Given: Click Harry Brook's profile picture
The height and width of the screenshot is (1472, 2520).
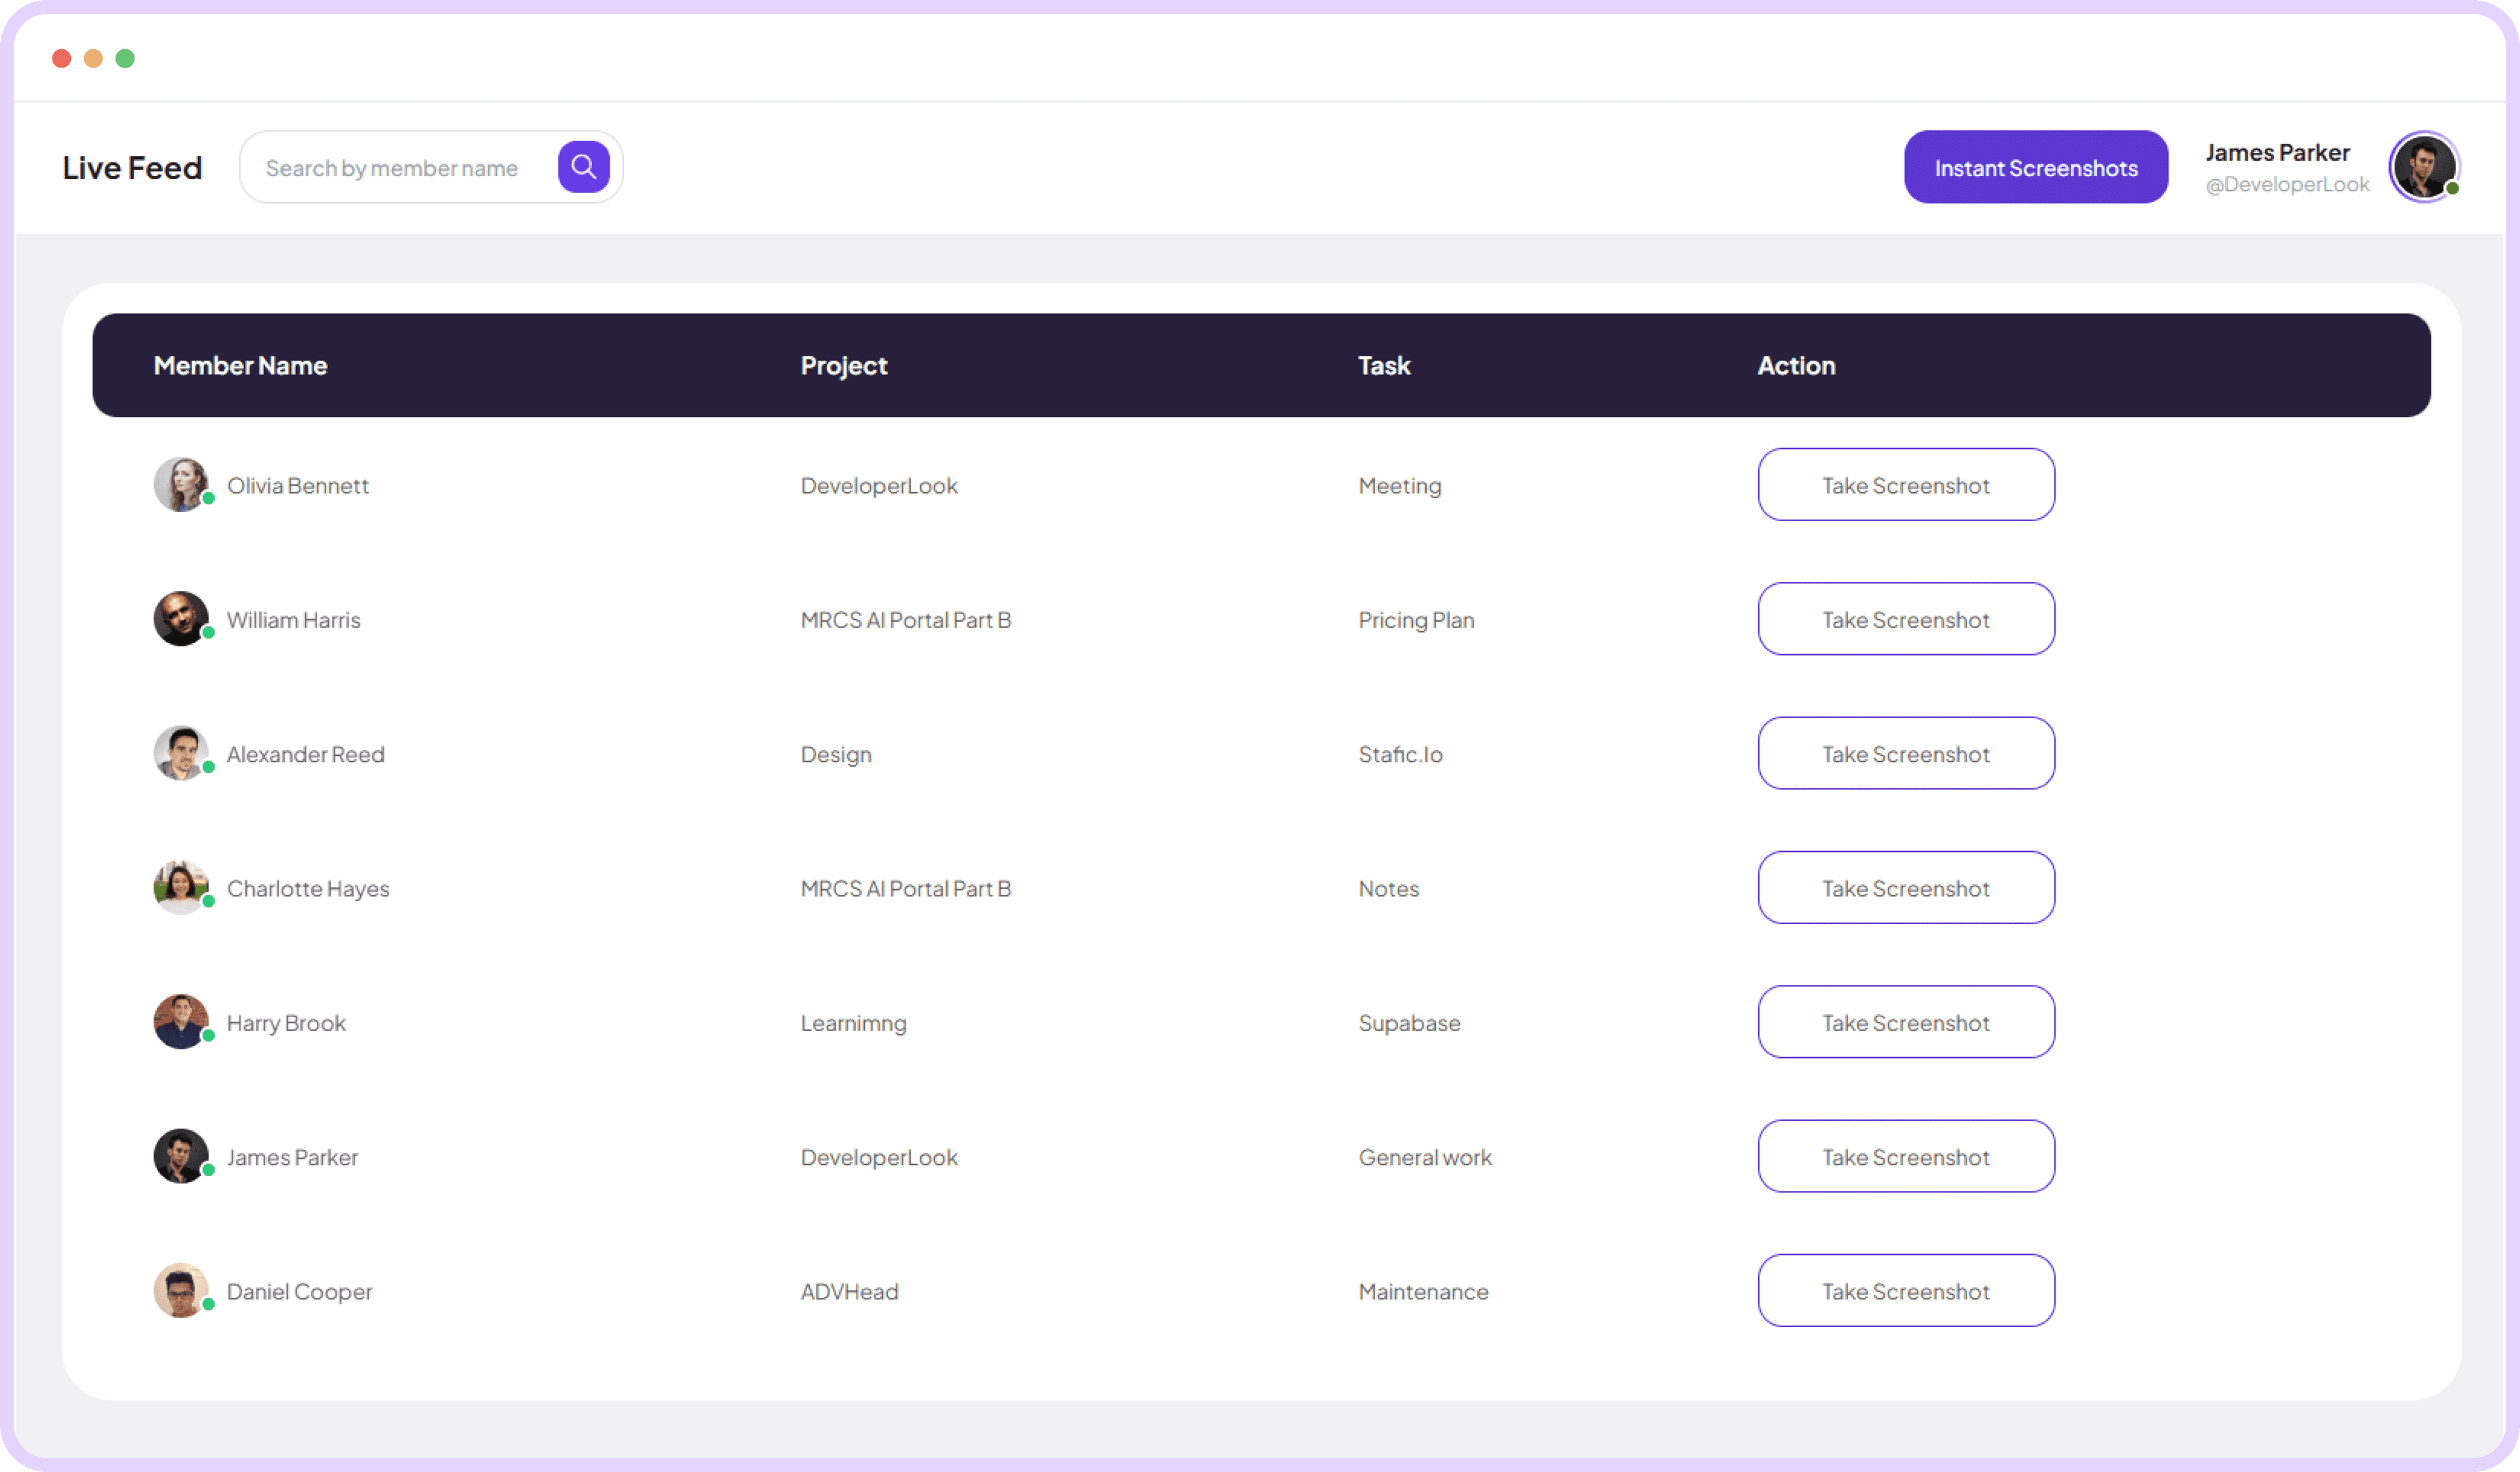Looking at the screenshot, I should click(182, 1022).
